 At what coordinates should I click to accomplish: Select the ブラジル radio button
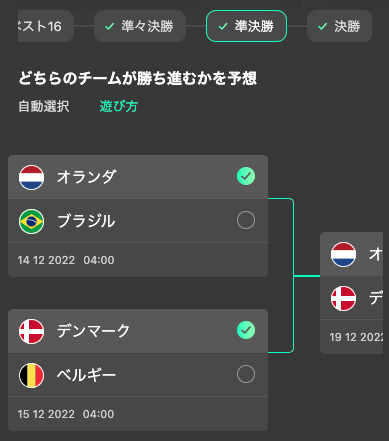coord(246,220)
